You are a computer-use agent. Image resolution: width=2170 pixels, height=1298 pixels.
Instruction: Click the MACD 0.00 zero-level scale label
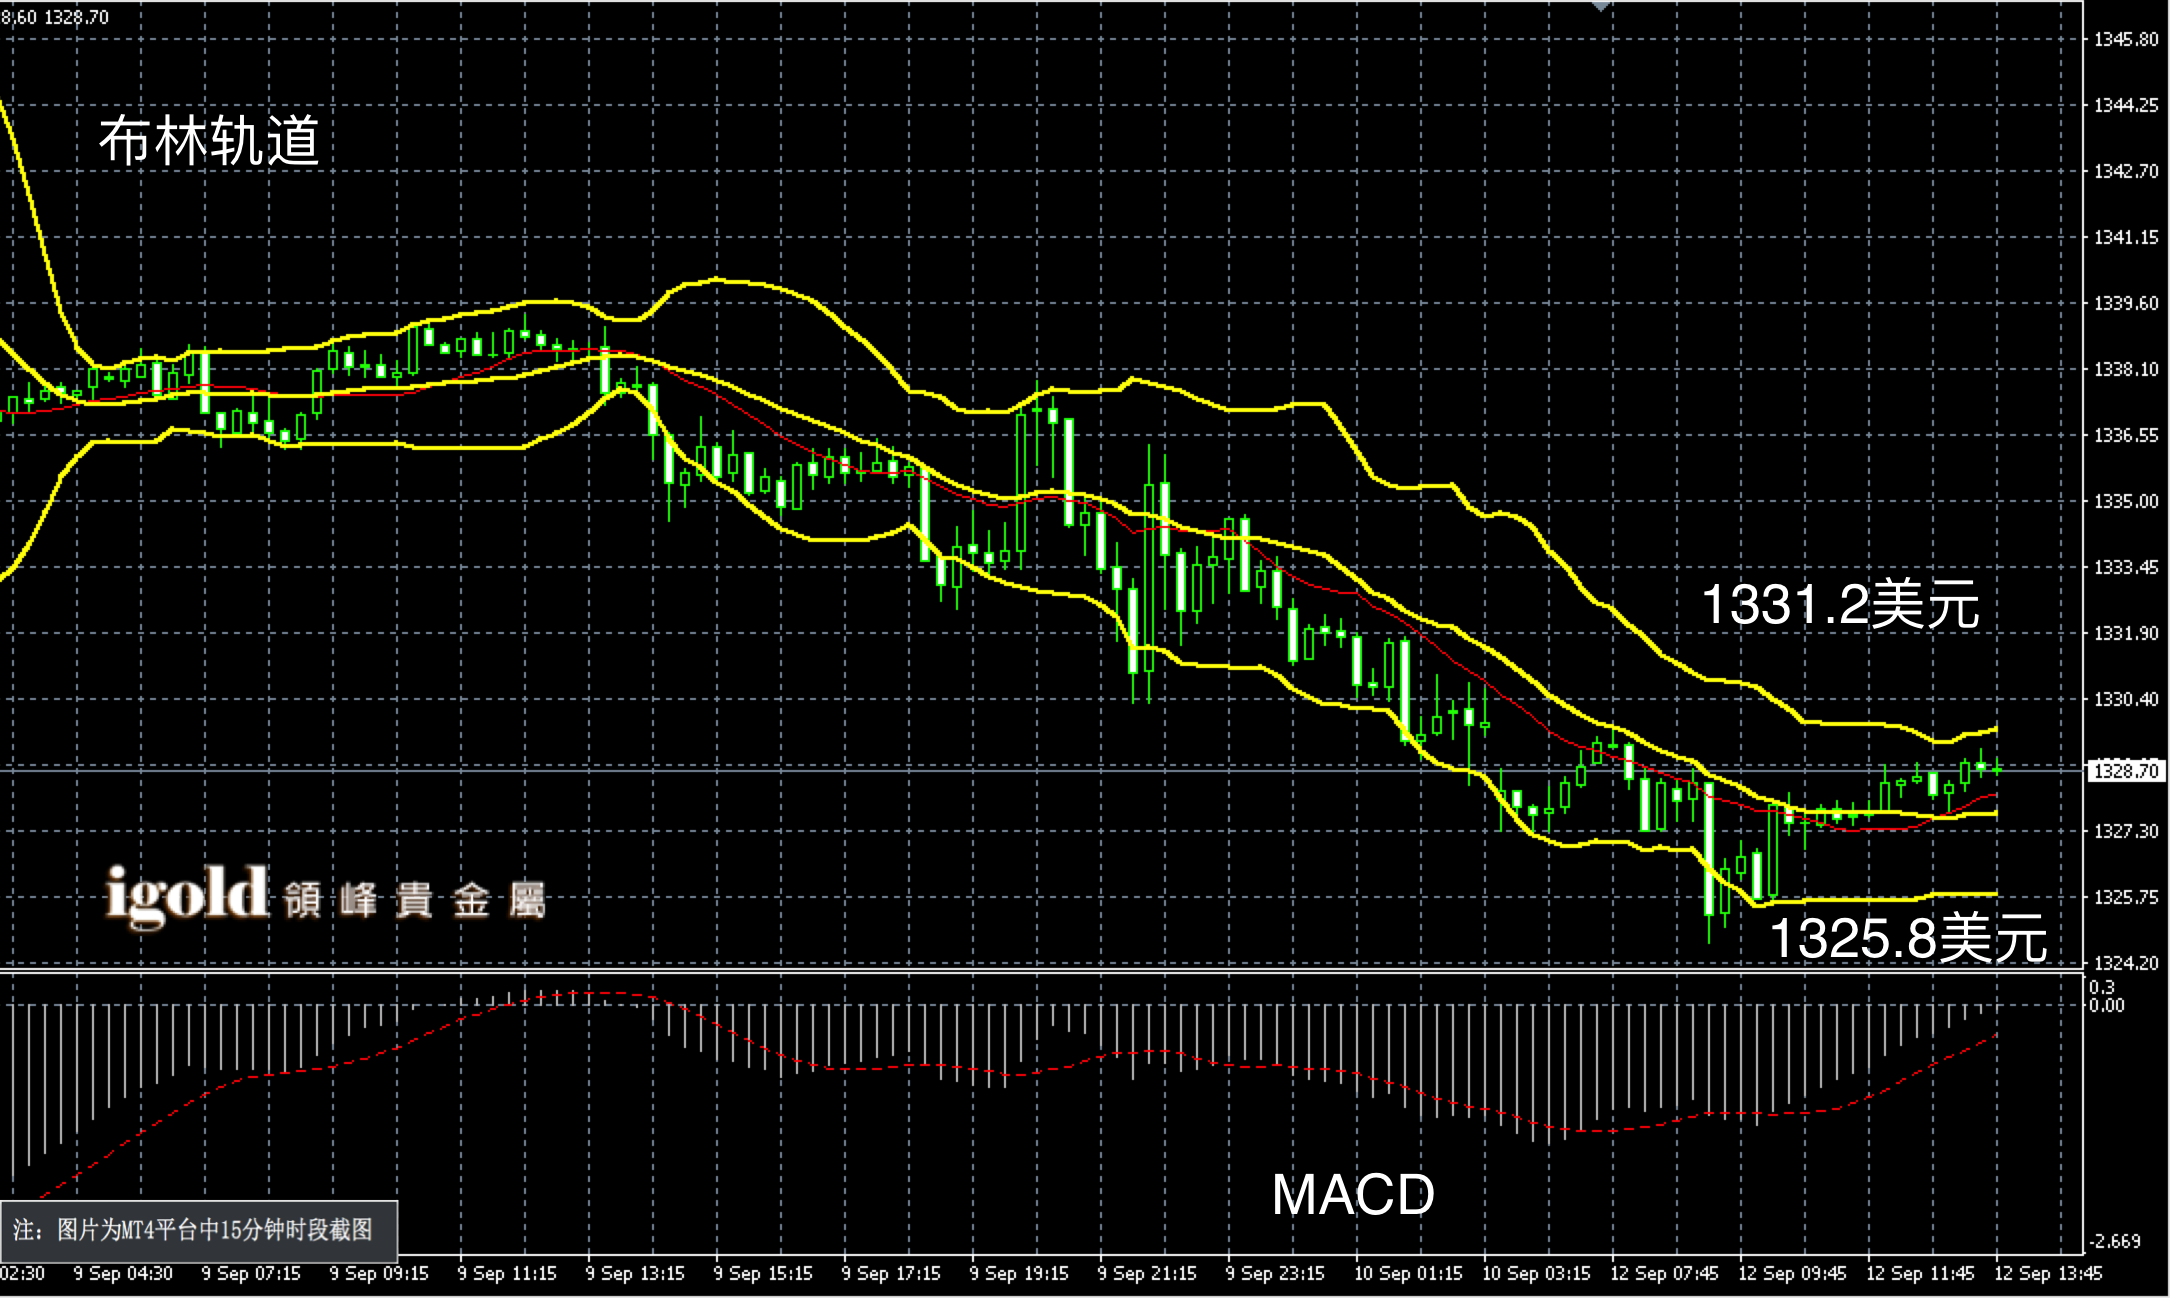(x=2106, y=1005)
